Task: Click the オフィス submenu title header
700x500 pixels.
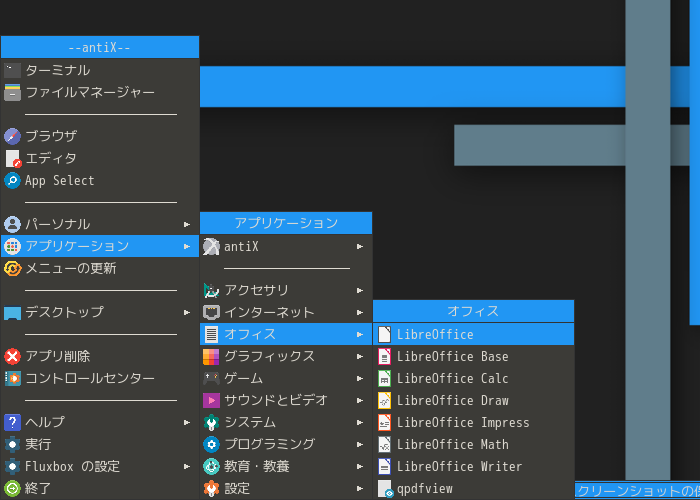Action: pos(474,311)
